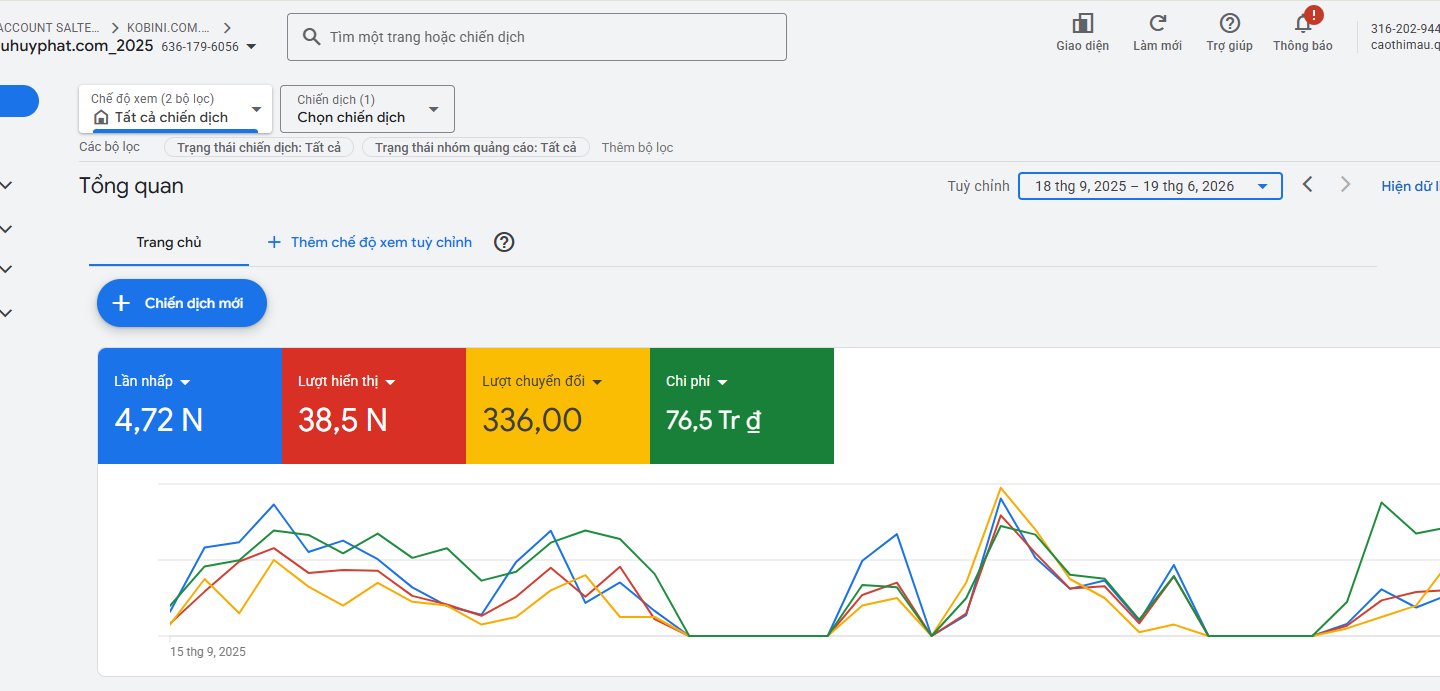Screen dimensions: 1440x691
Task: Open the account switcher dropdown arrow
Action: (250, 46)
